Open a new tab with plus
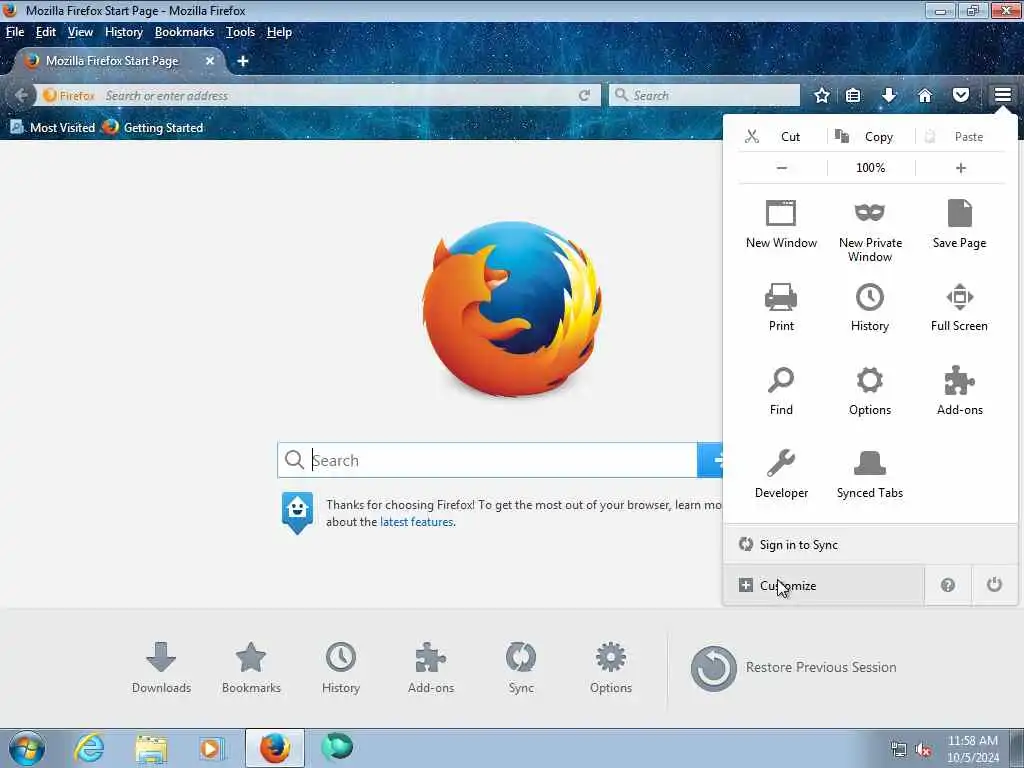 point(243,61)
